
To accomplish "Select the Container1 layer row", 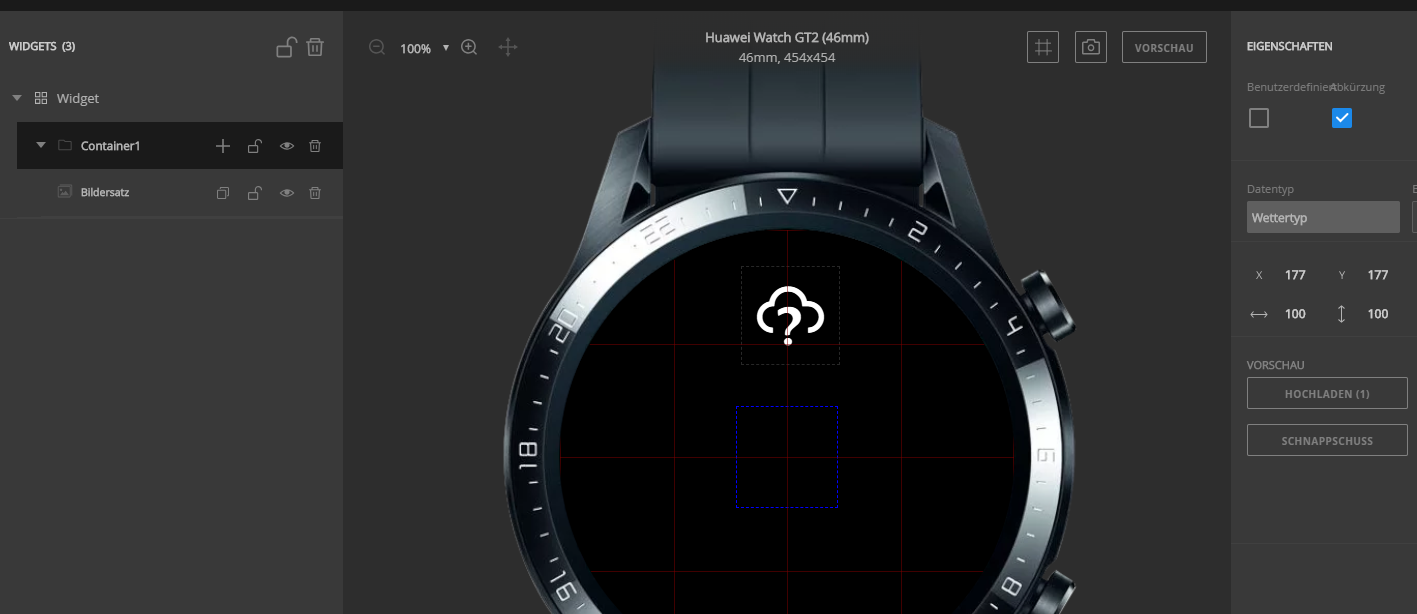I will [x=180, y=146].
